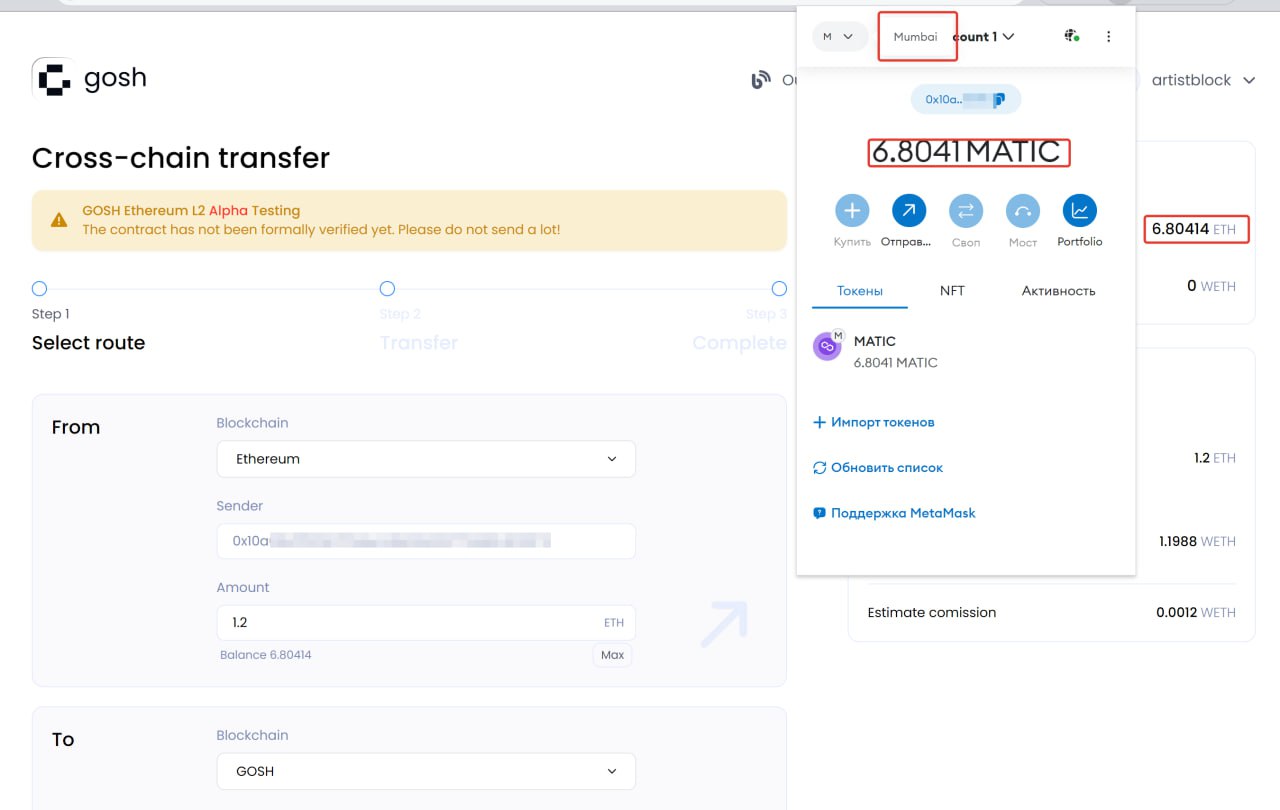Open the artistblock user dropdown

click(1203, 80)
